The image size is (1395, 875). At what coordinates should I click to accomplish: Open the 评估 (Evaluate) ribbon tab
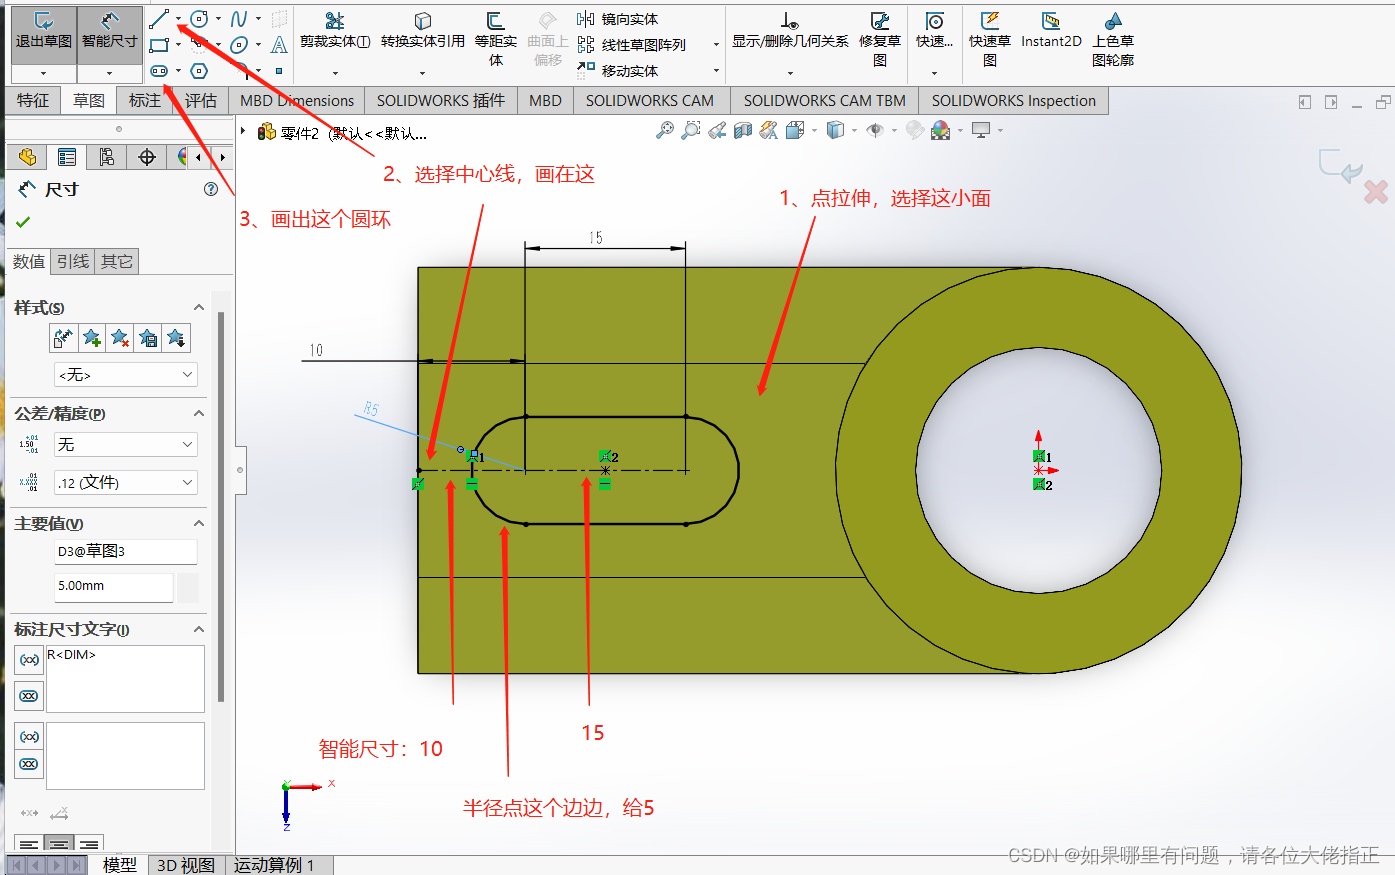click(201, 100)
